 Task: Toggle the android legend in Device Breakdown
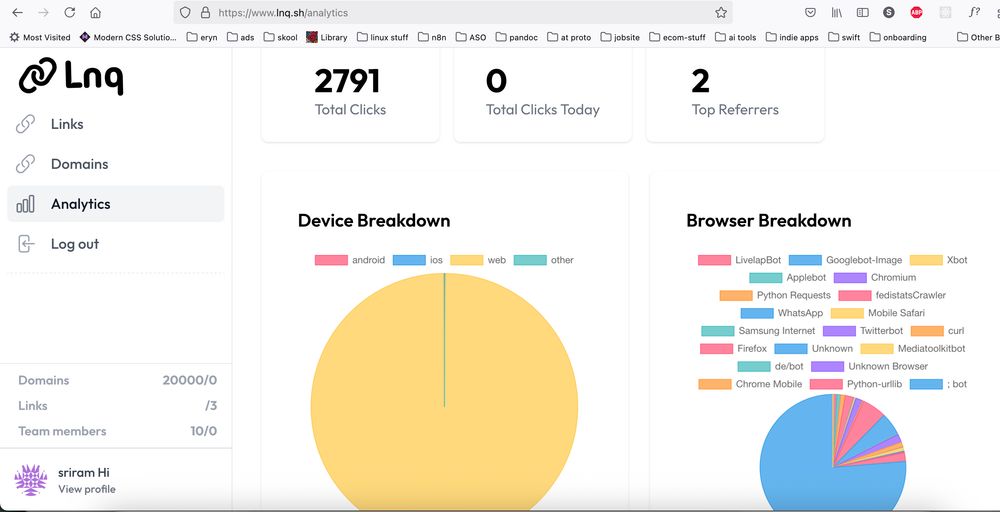coord(349,260)
